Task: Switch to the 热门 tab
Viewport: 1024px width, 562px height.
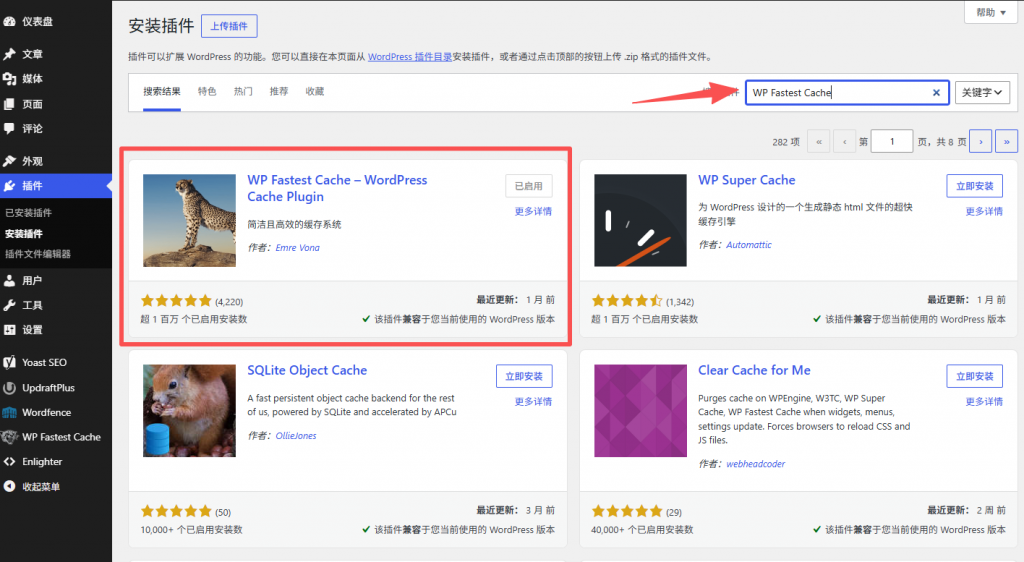Action: [x=243, y=91]
